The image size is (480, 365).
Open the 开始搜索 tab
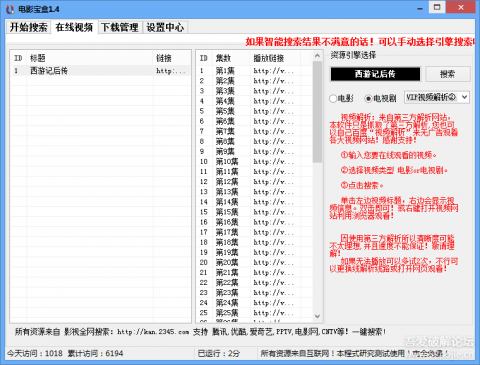tap(28, 27)
